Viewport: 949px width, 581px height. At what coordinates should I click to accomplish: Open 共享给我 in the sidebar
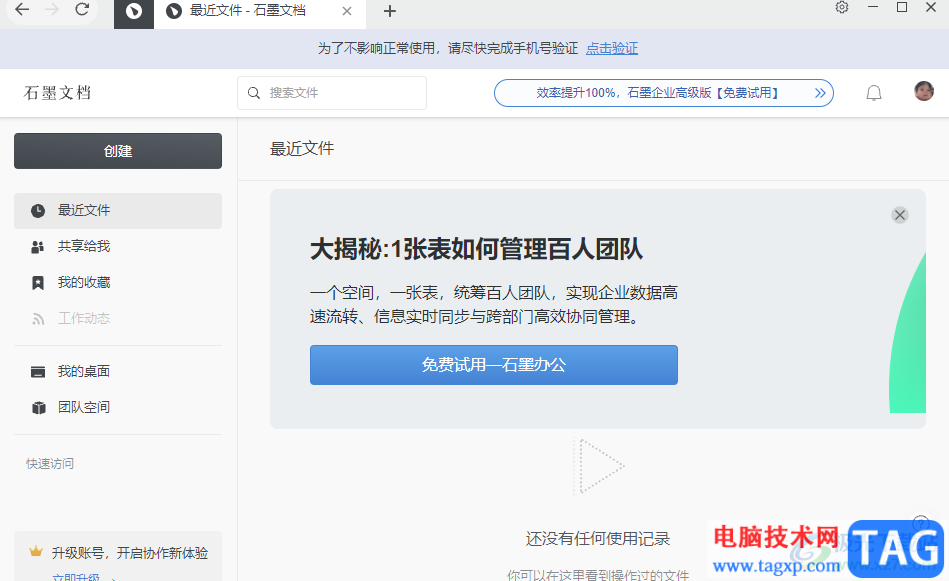118,246
